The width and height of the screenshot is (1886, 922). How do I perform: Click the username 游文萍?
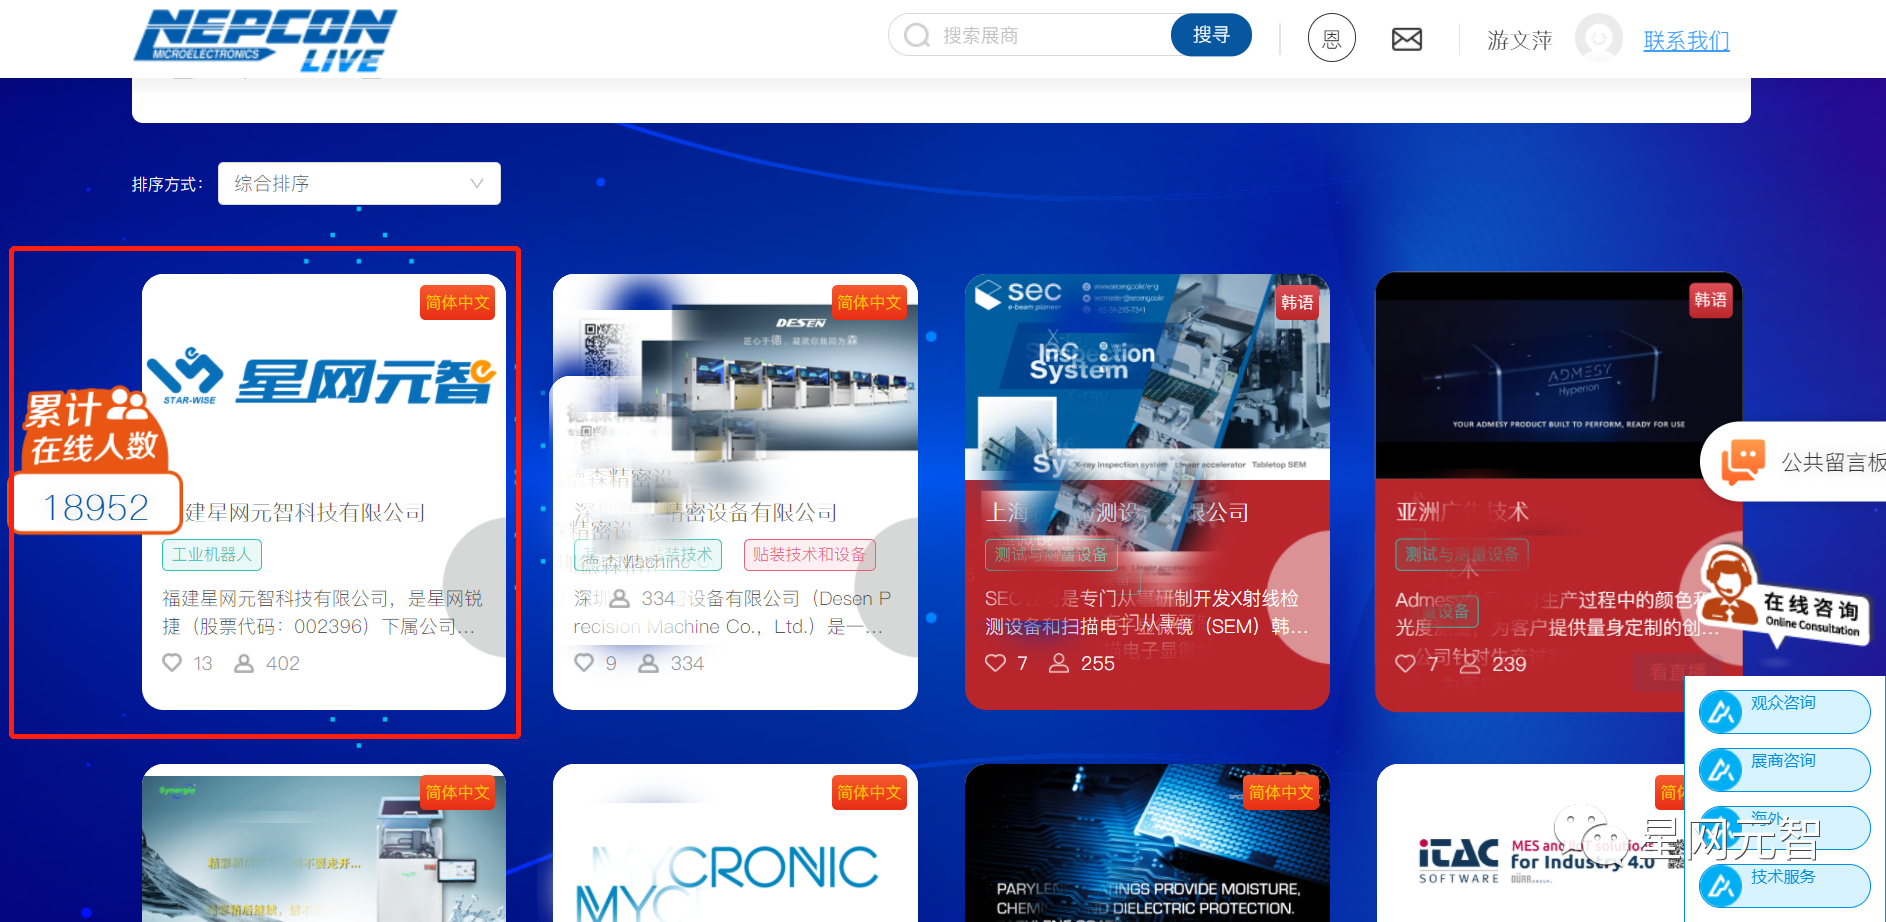point(1519,40)
